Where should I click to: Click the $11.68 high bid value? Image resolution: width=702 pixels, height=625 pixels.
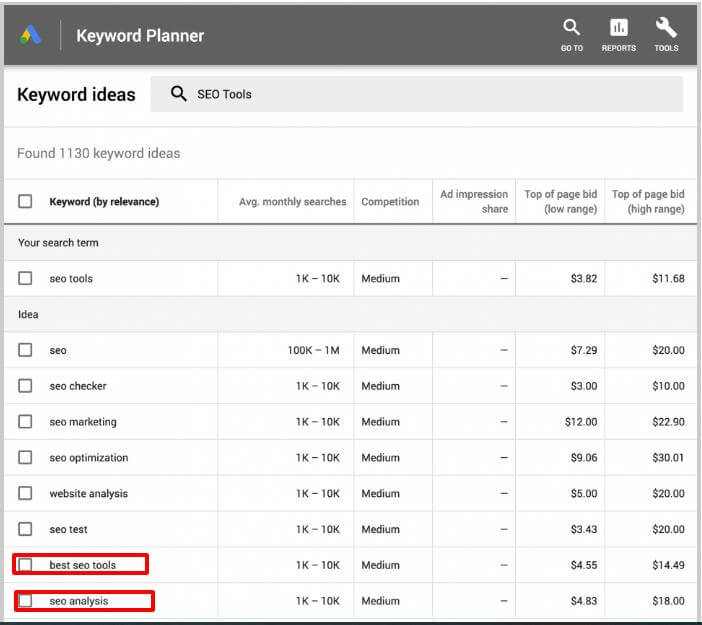click(x=668, y=278)
